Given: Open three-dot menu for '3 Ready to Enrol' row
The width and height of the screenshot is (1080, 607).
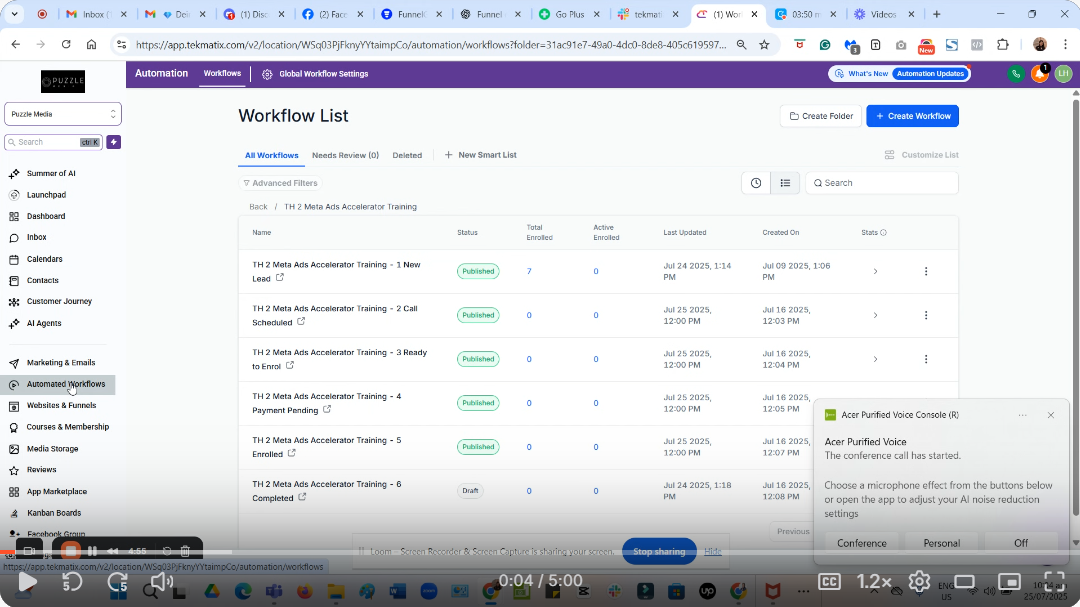Looking at the screenshot, I should pos(926,360).
